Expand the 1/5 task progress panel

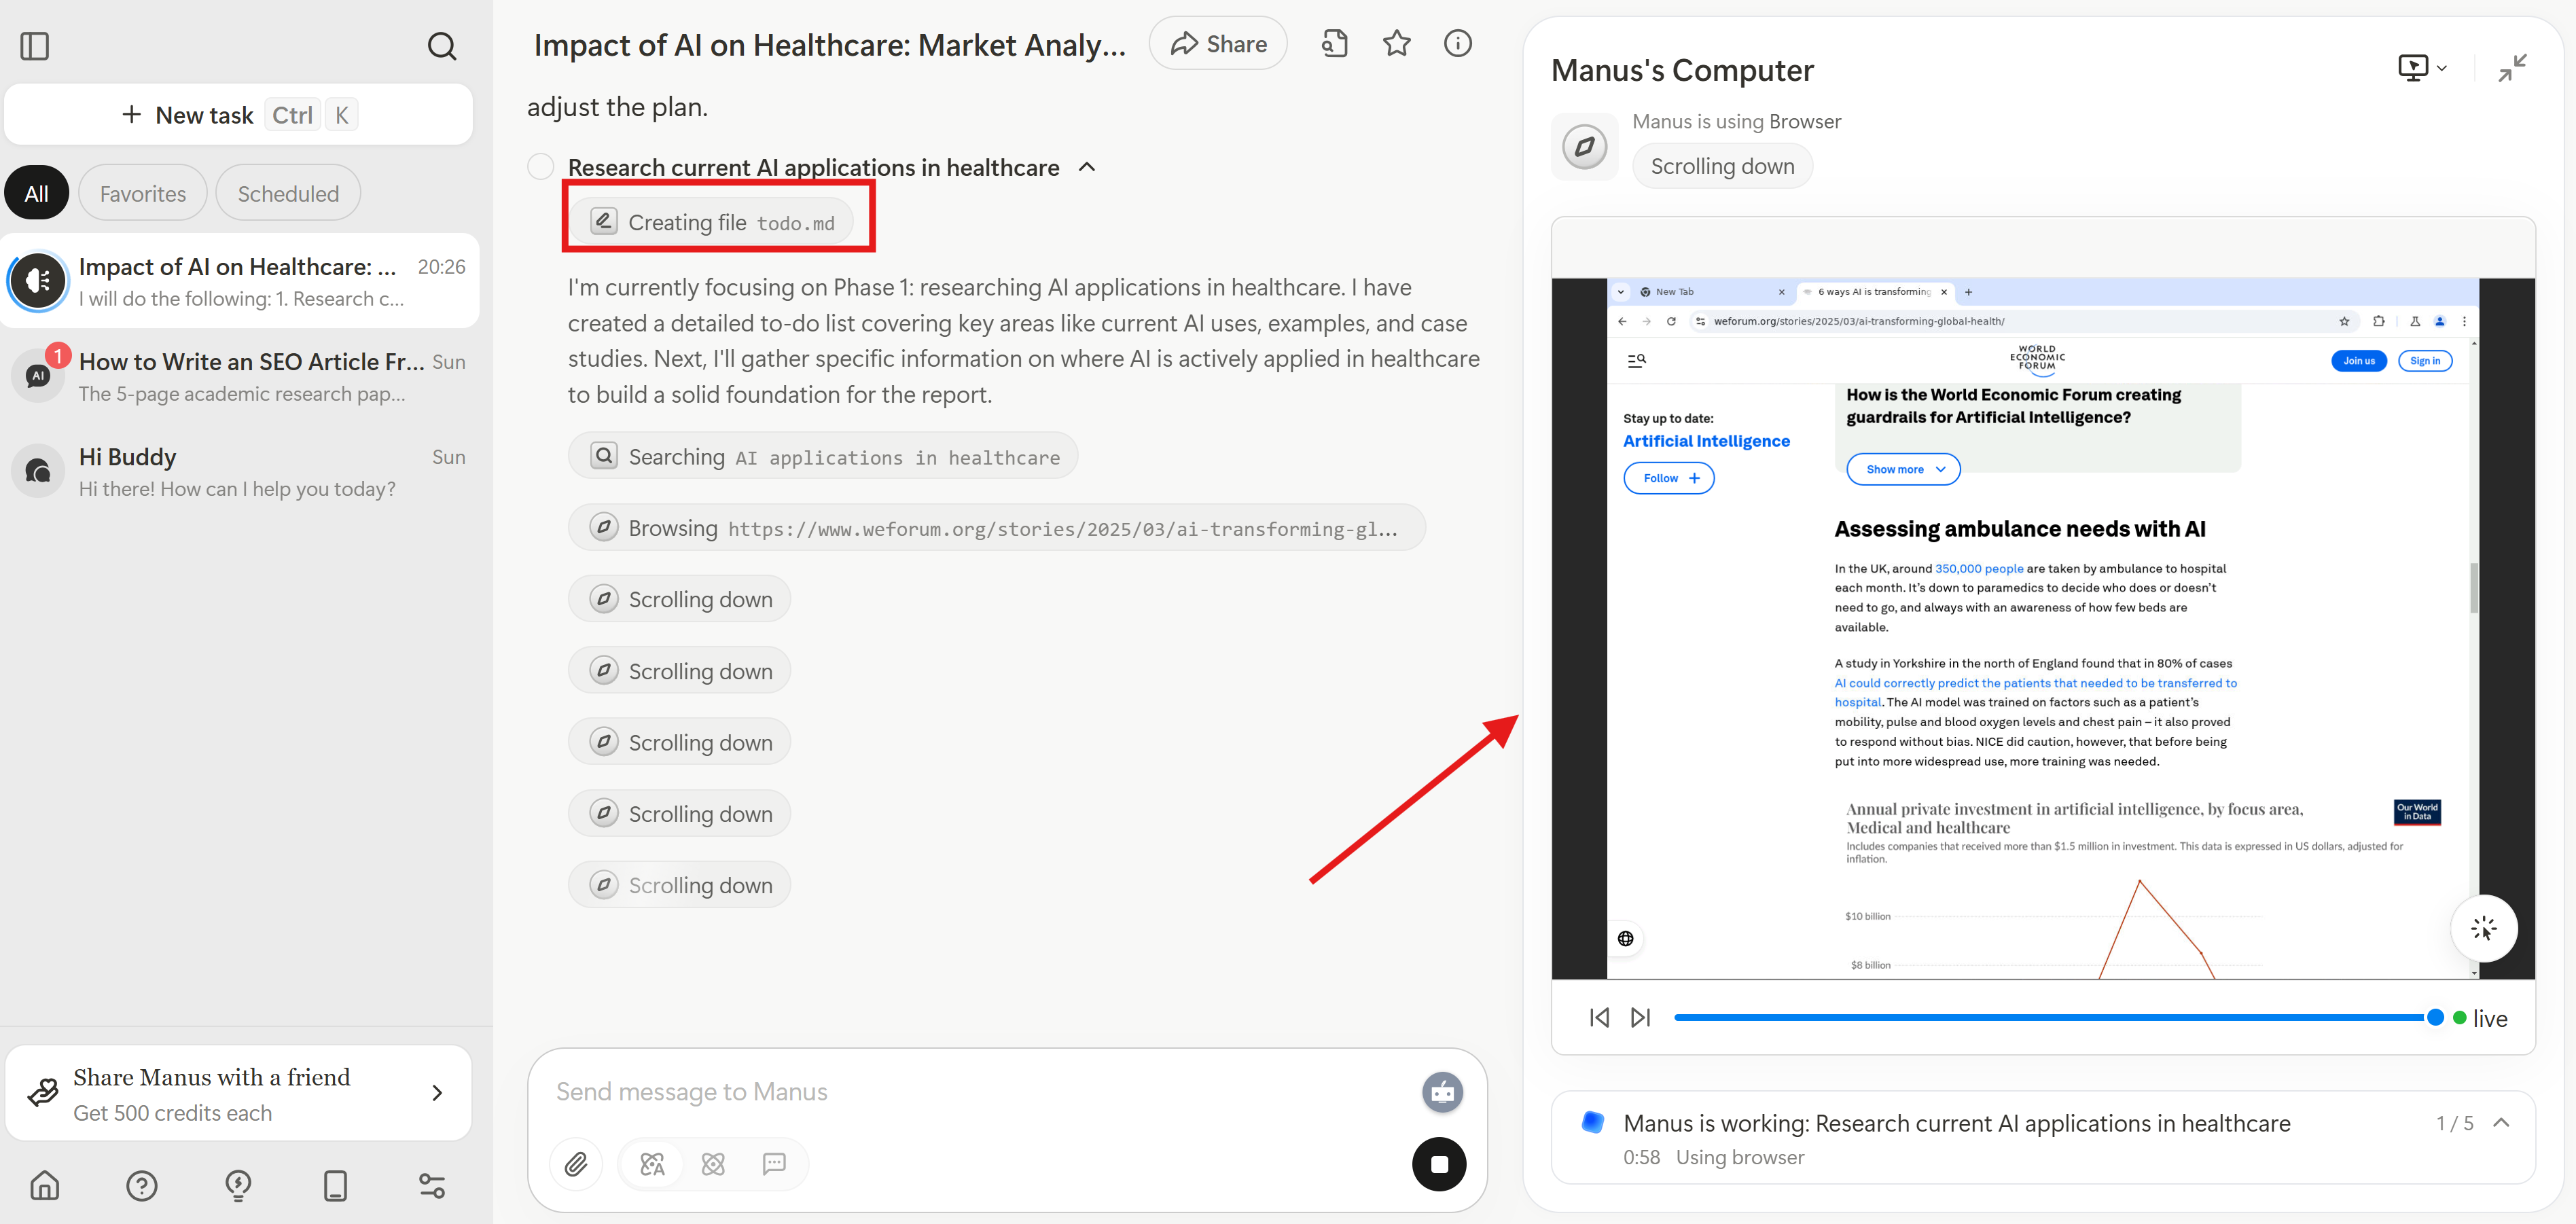point(2501,1123)
